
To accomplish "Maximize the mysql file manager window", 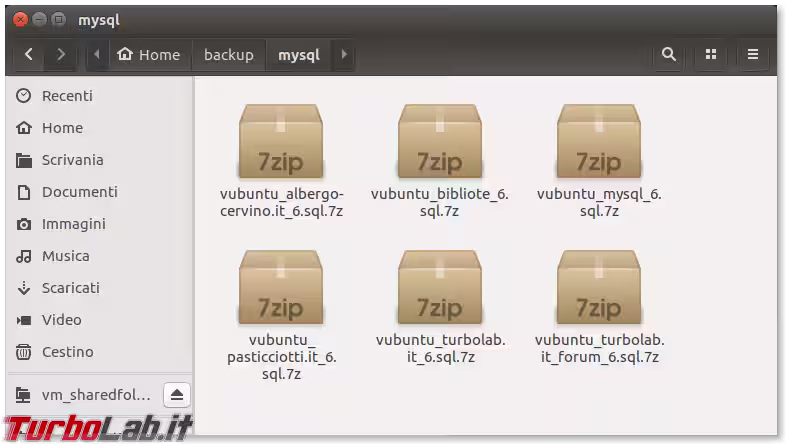I will (59, 20).
